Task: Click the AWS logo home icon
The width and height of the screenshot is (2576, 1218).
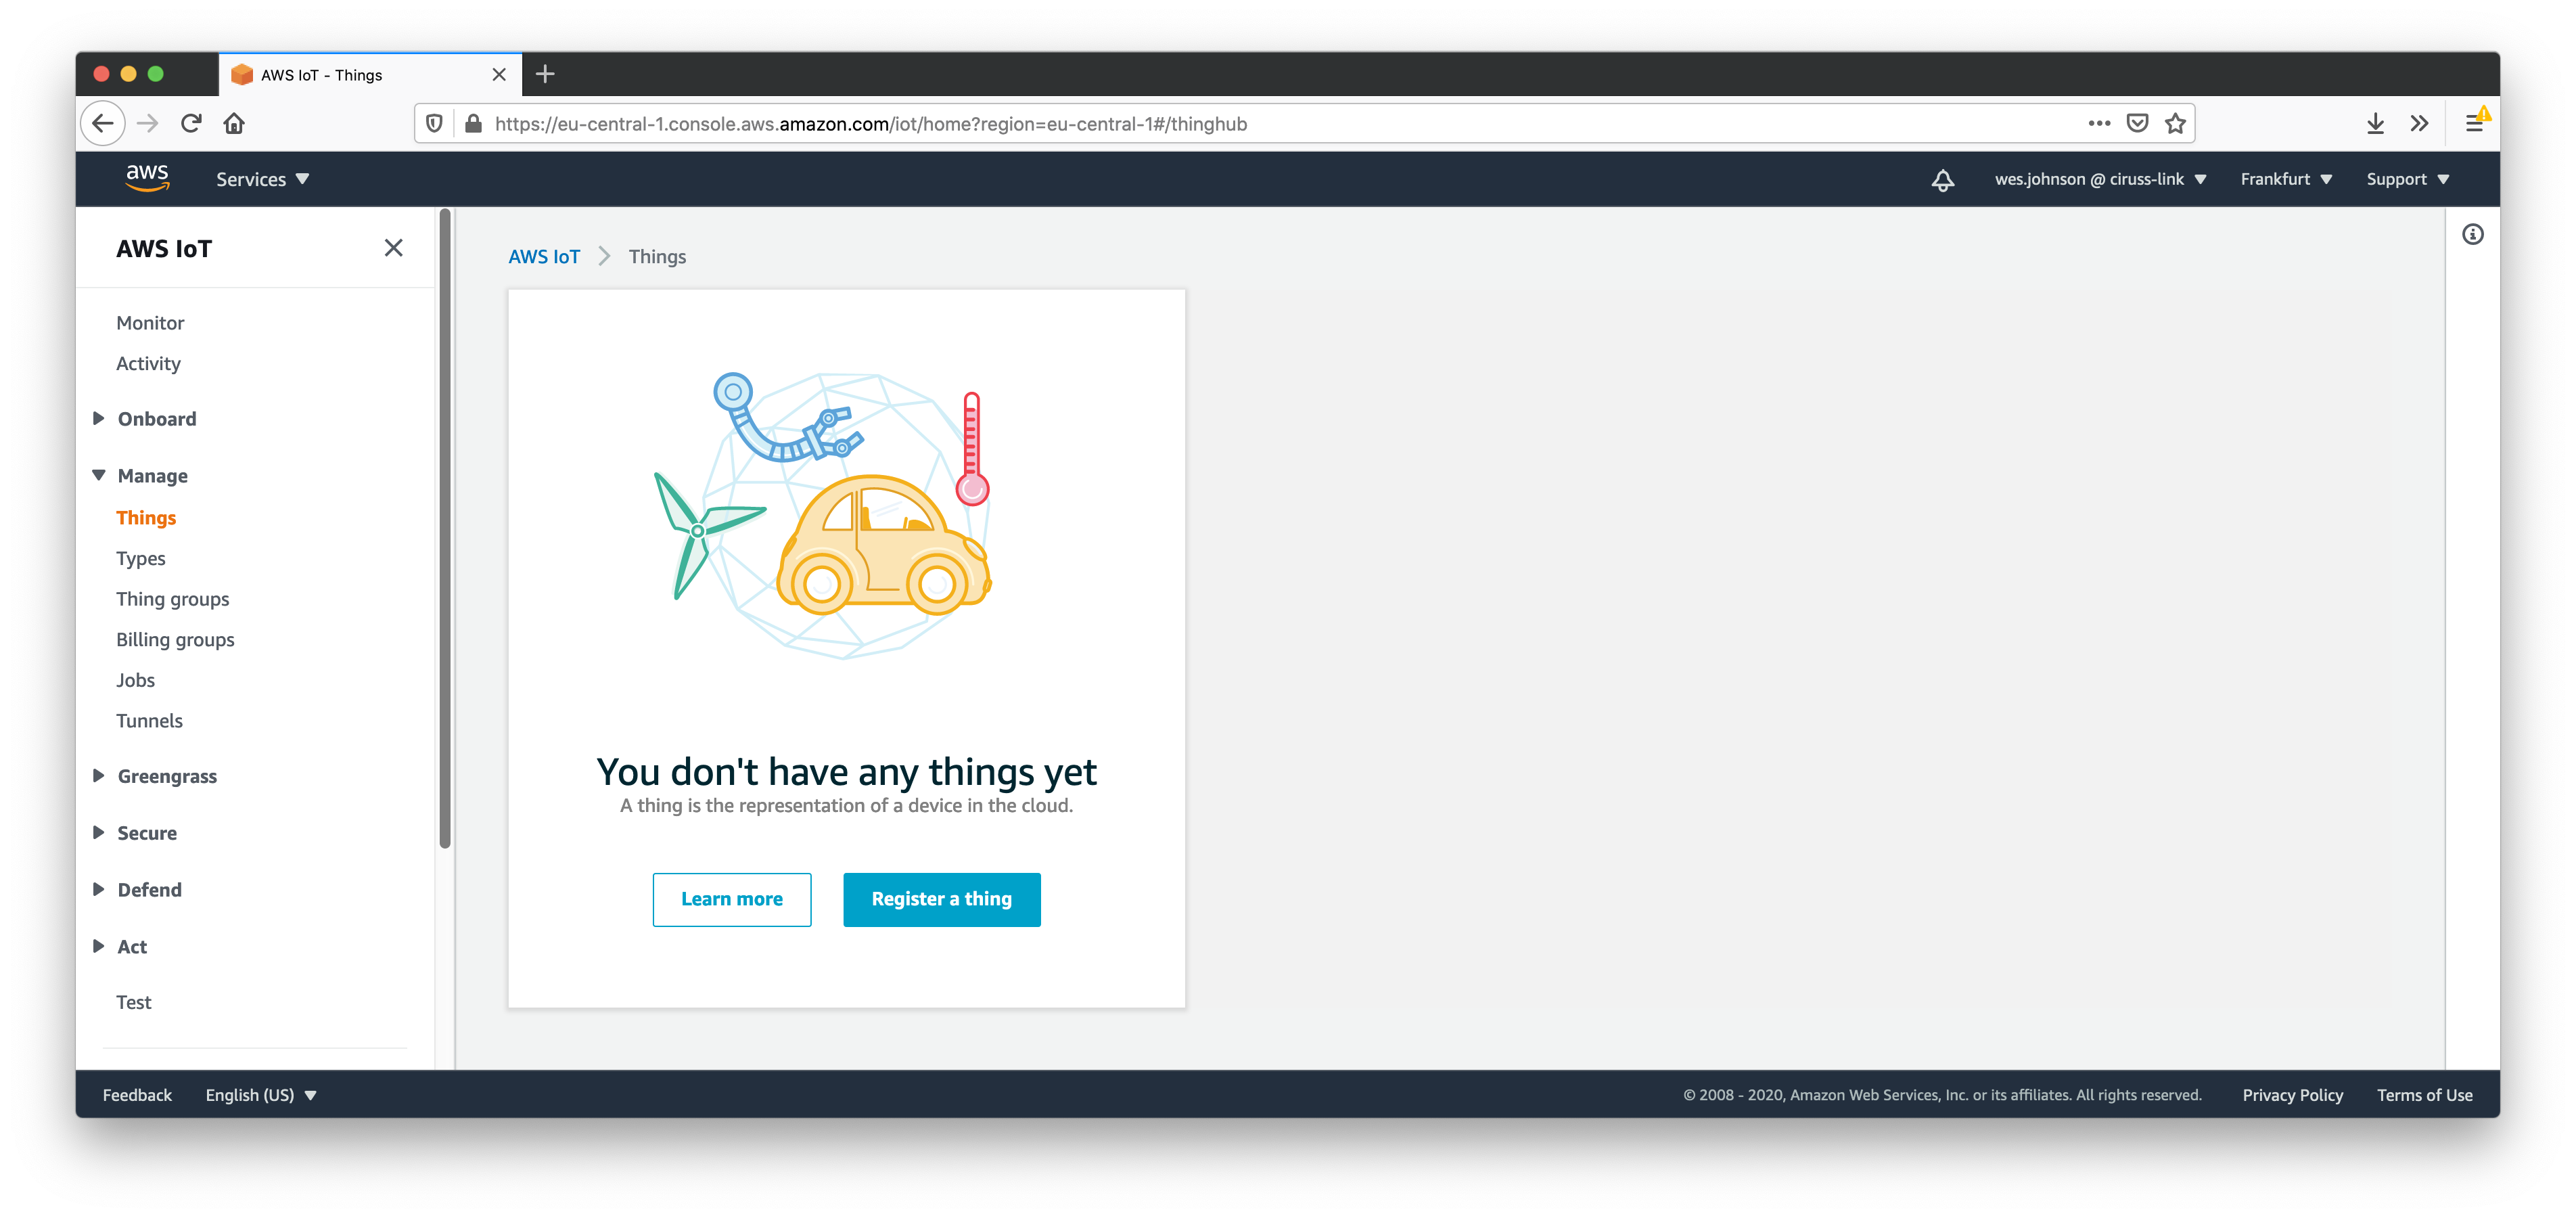Action: (x=147, y=178)
